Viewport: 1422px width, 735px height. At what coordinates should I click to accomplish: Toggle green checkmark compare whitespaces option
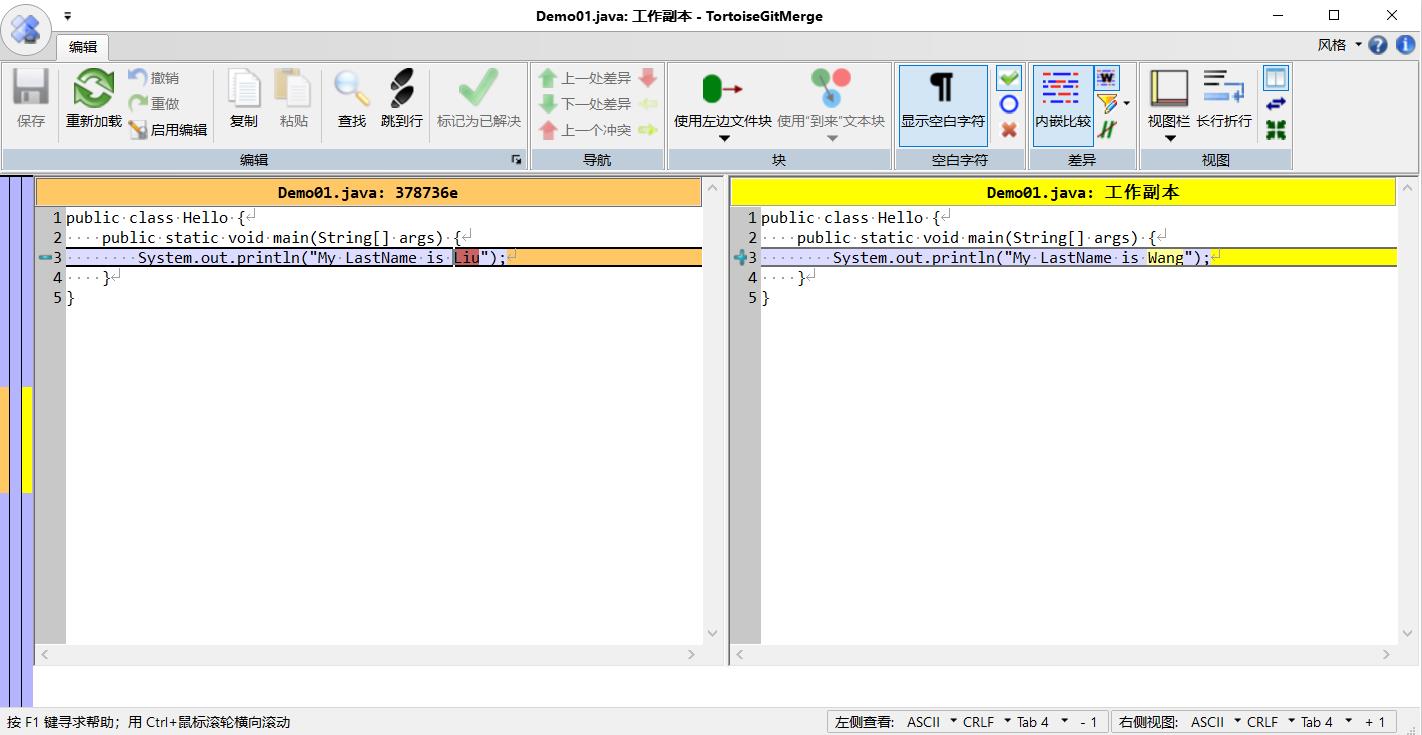(x=1009, y=77)
